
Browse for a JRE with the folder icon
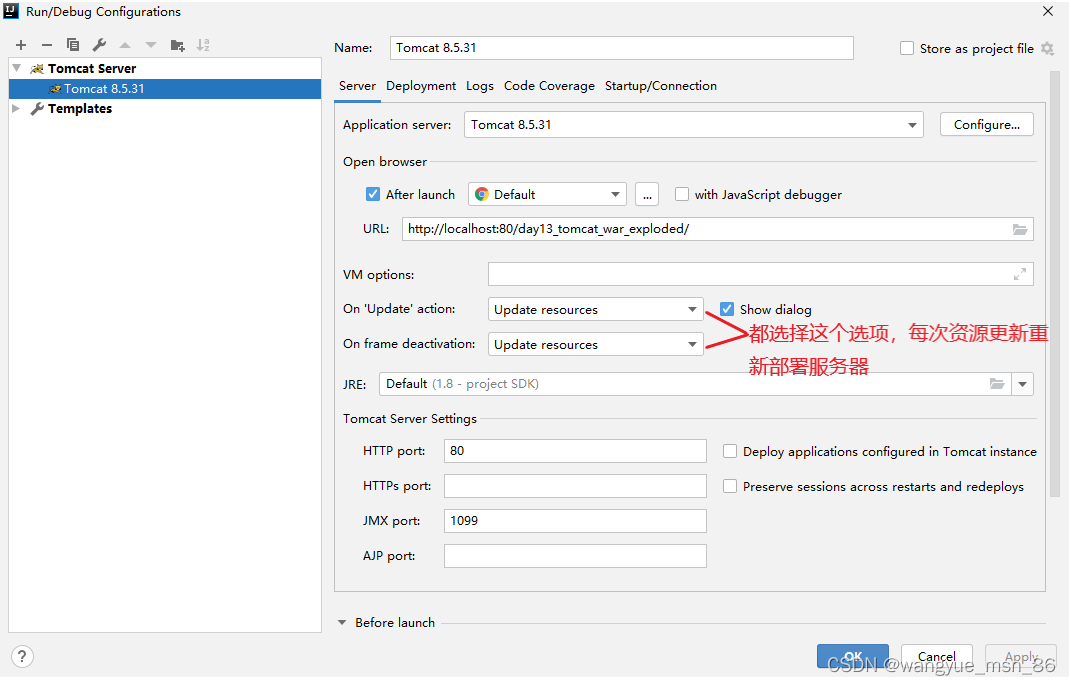[x=997, y=384]
